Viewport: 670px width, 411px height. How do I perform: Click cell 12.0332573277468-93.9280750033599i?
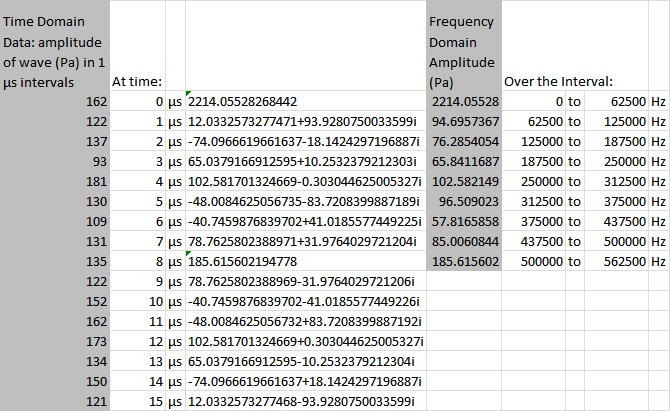click(x=306, y=402)
